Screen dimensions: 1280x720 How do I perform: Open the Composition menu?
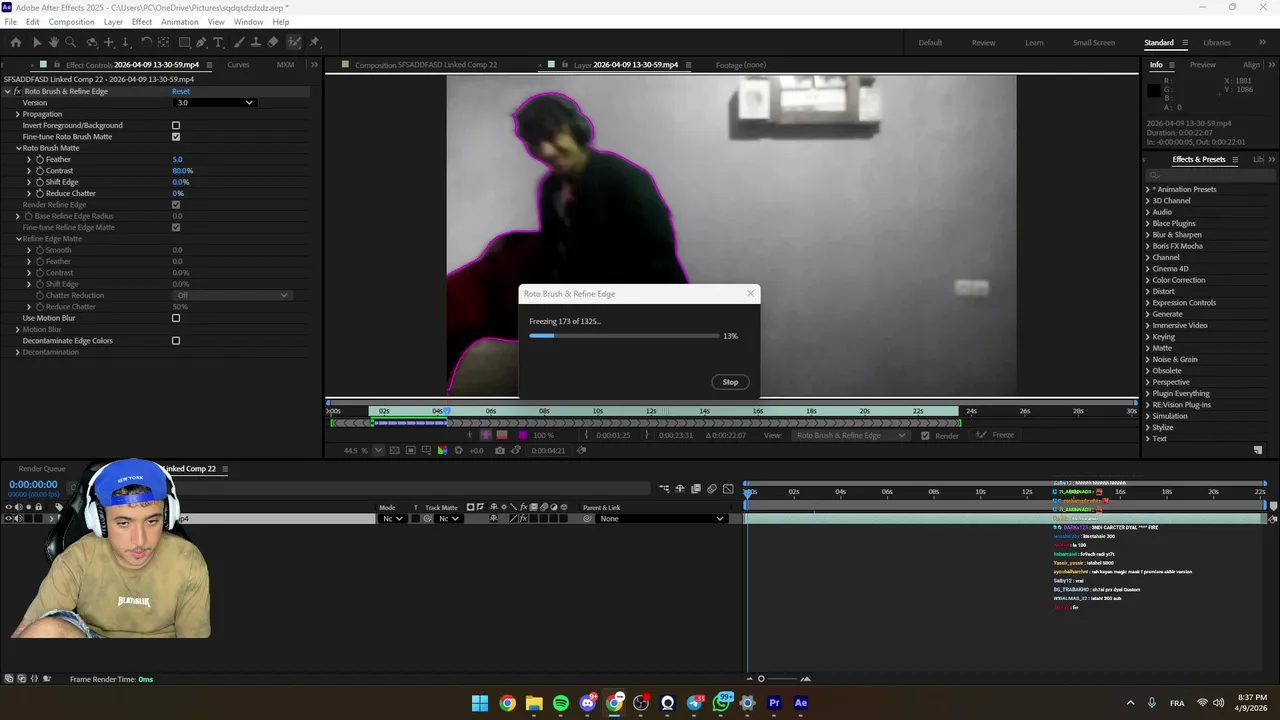pos(71,22)
